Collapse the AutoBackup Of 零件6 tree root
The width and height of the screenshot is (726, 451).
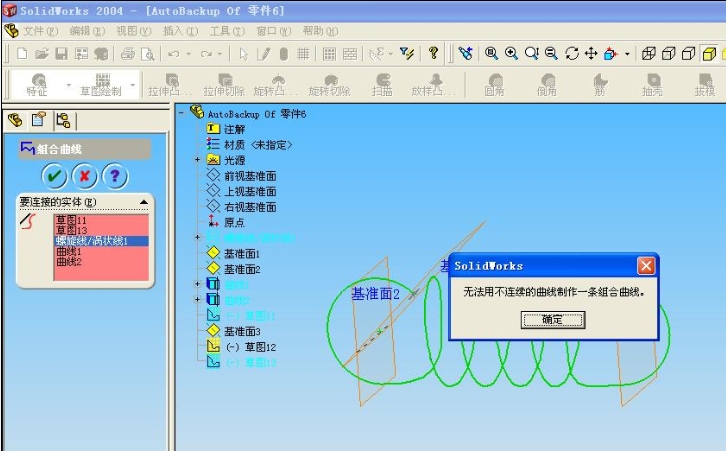pyautogui.click(x=181, y=113)
